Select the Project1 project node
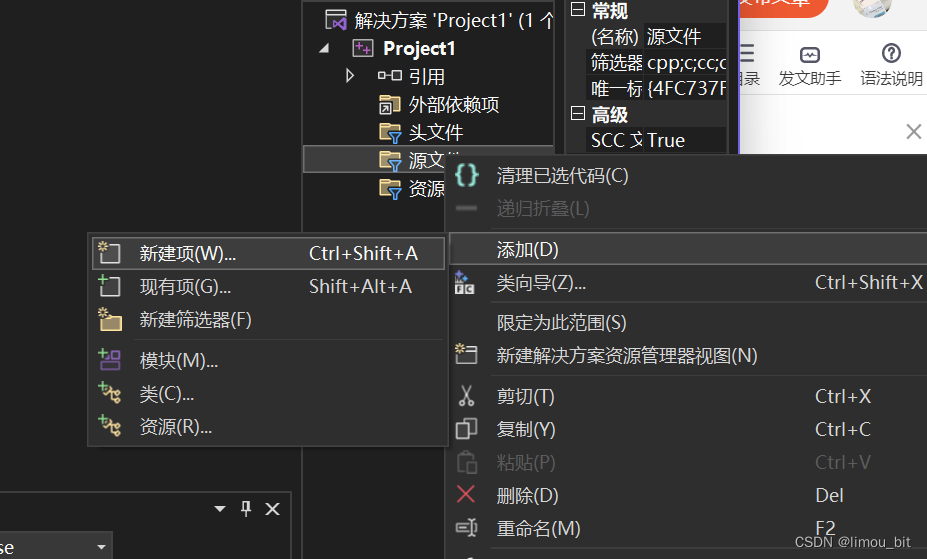The image size is (927, 559). pos(419,48)
